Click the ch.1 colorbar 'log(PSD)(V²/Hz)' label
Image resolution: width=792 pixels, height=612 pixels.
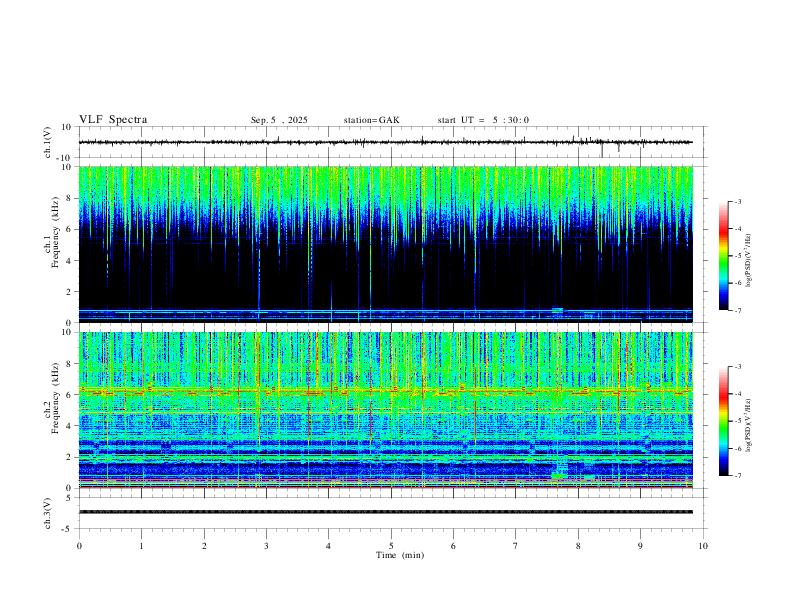click(x=749, y=261)
